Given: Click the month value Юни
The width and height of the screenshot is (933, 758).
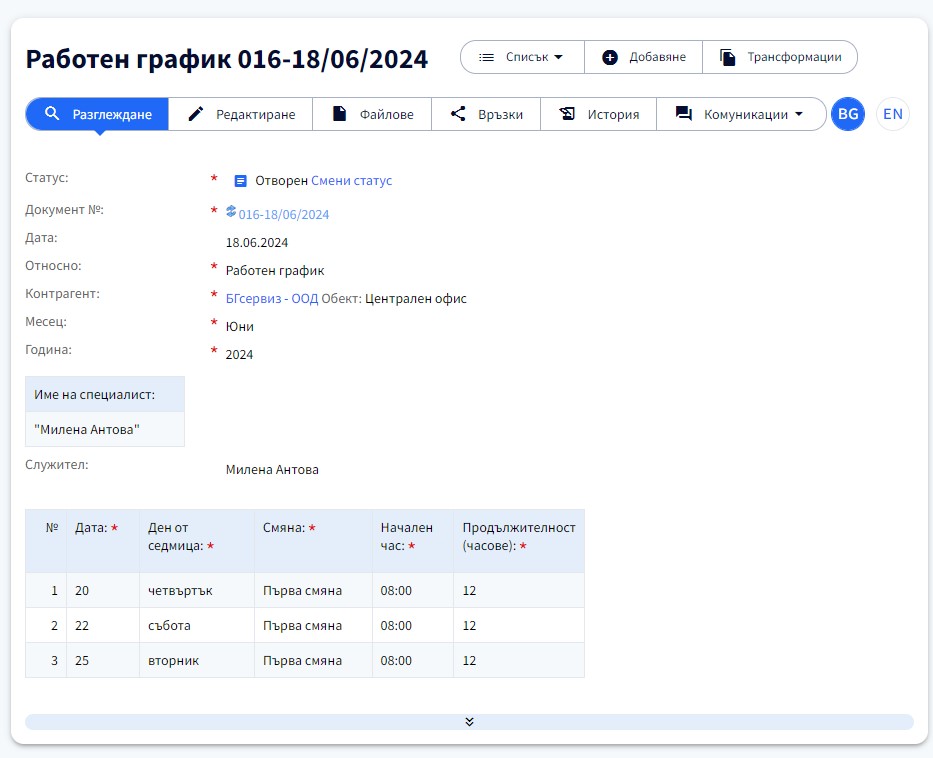Looking at the screenshot, I should (239, 327).
